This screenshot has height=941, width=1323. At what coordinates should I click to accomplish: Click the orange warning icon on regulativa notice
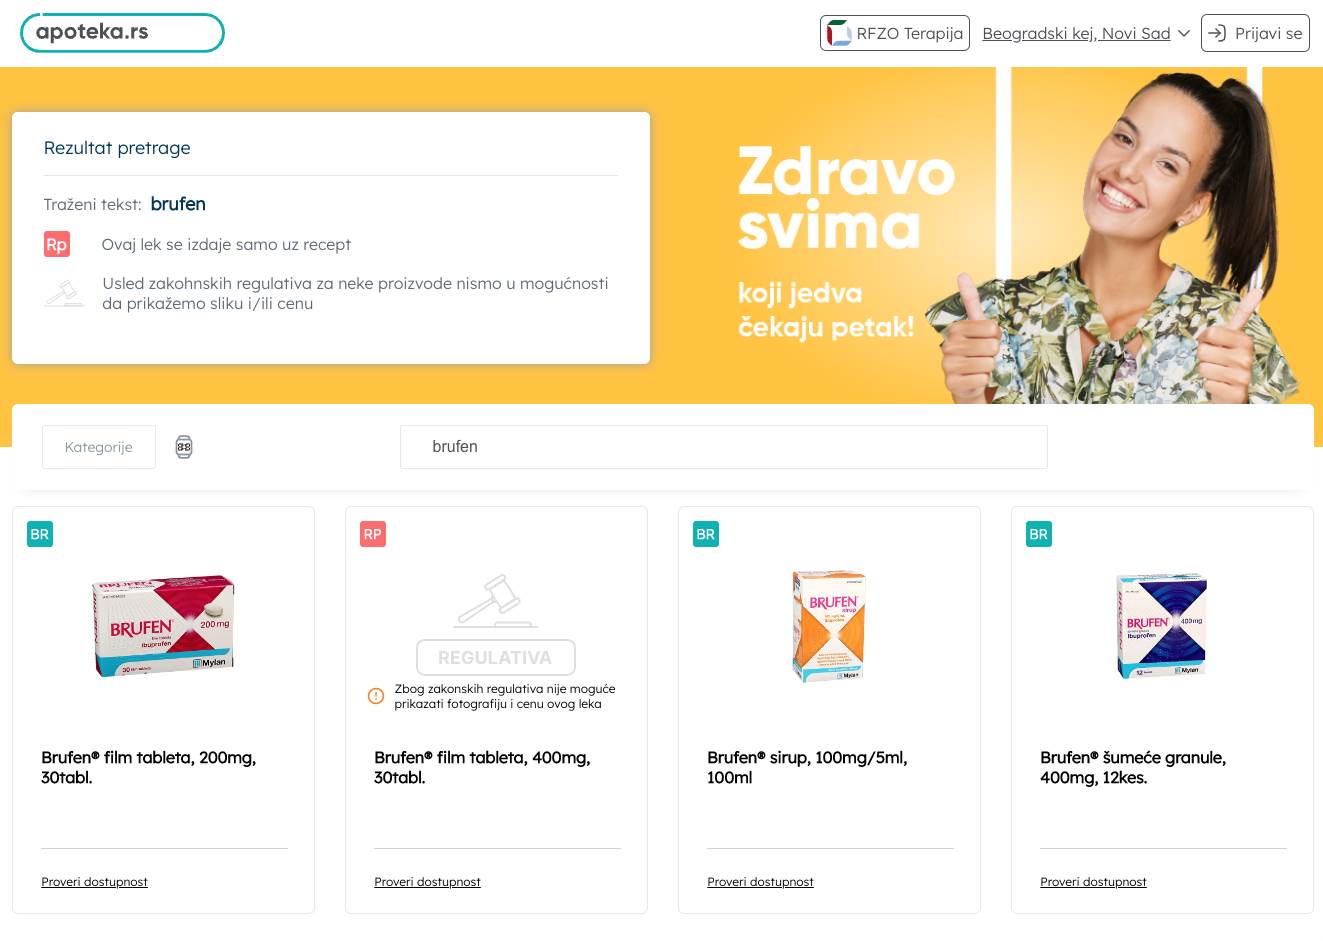376,696
